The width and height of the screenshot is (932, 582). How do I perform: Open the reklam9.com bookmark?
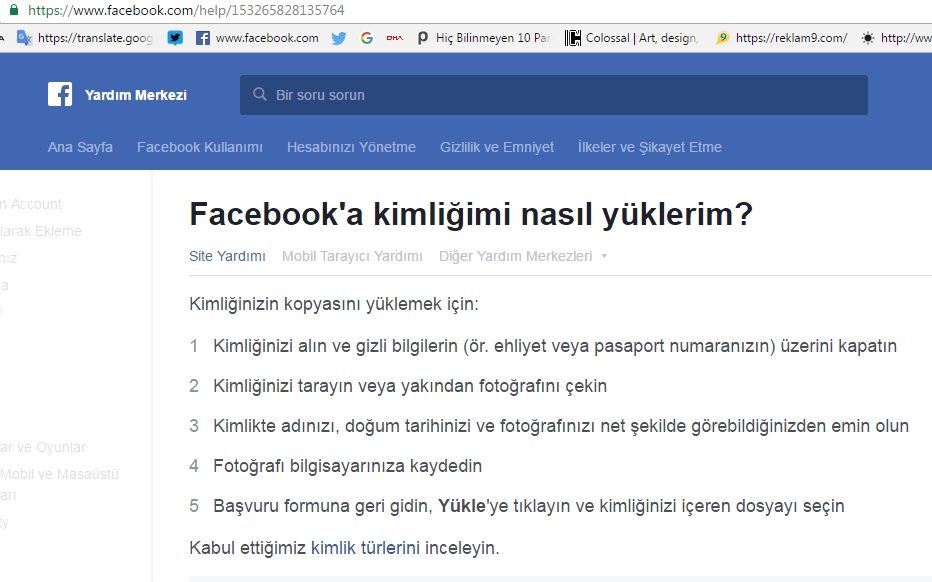click(x=782, y=38)
